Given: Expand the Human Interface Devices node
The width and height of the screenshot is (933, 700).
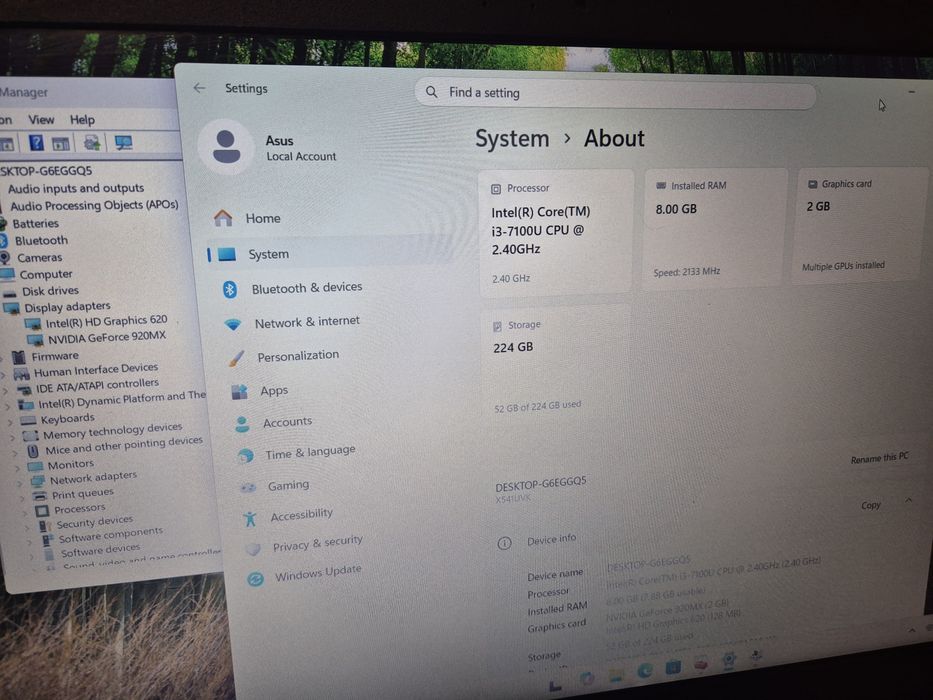Looking at the screenshot, I should 4,375.
